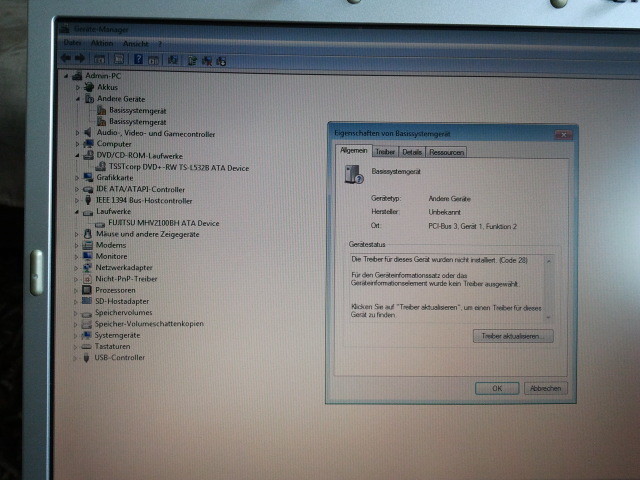The image size is (640, 480).
Task: Click the device icon in properties dialog
Action: pyautogui.click(x=353, y=174)
